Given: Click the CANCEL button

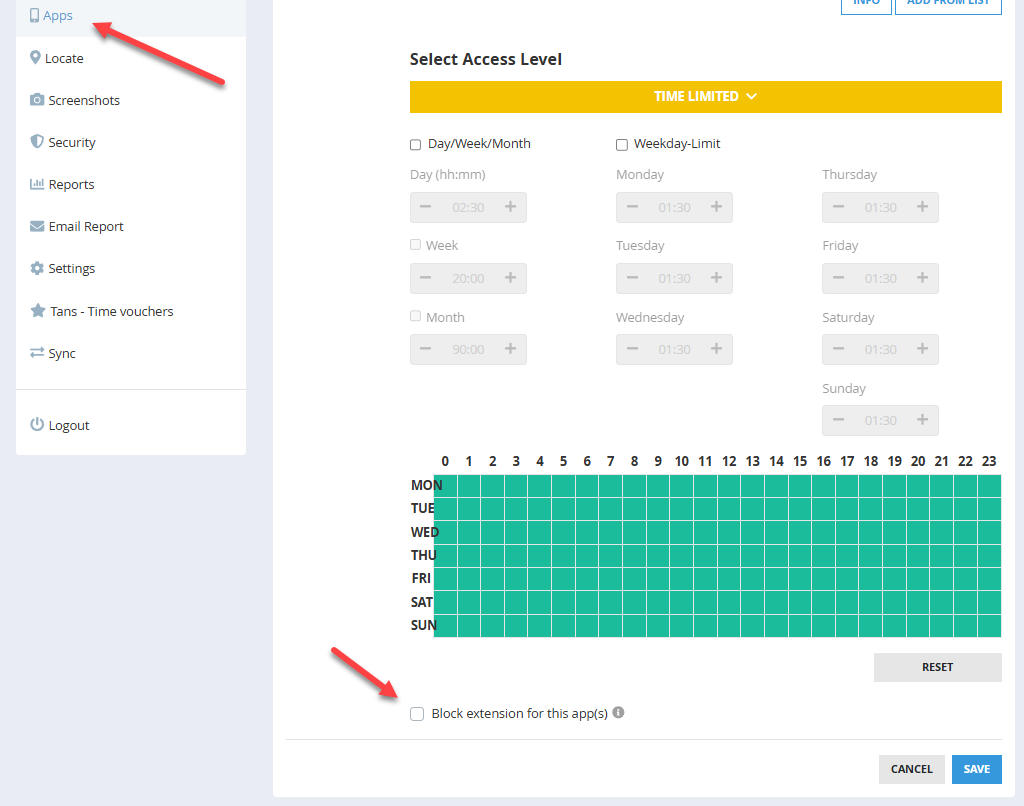Looking at the screenshot, I should (911, 769).
